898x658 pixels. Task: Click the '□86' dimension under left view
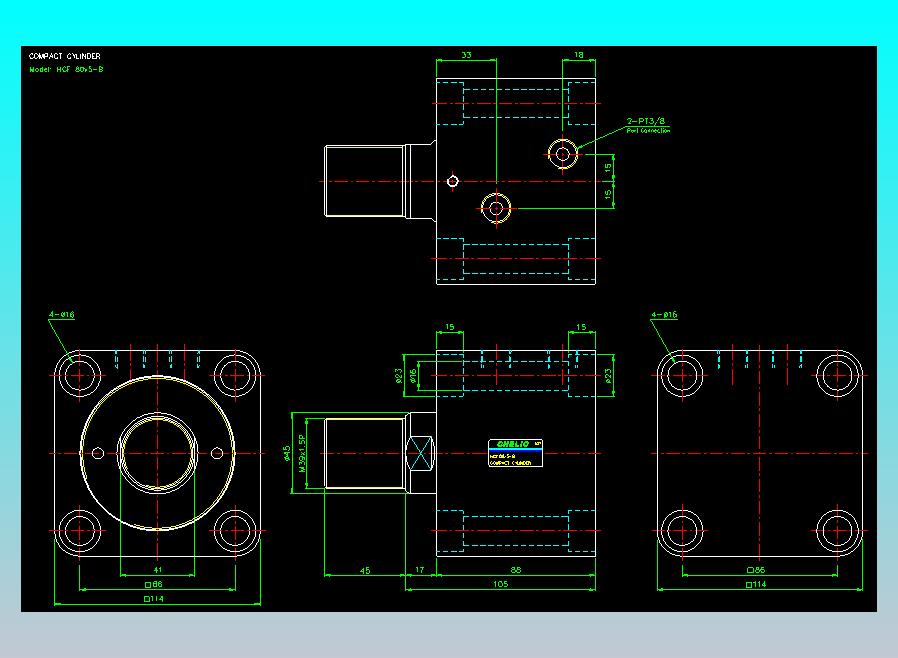(153, 585)
